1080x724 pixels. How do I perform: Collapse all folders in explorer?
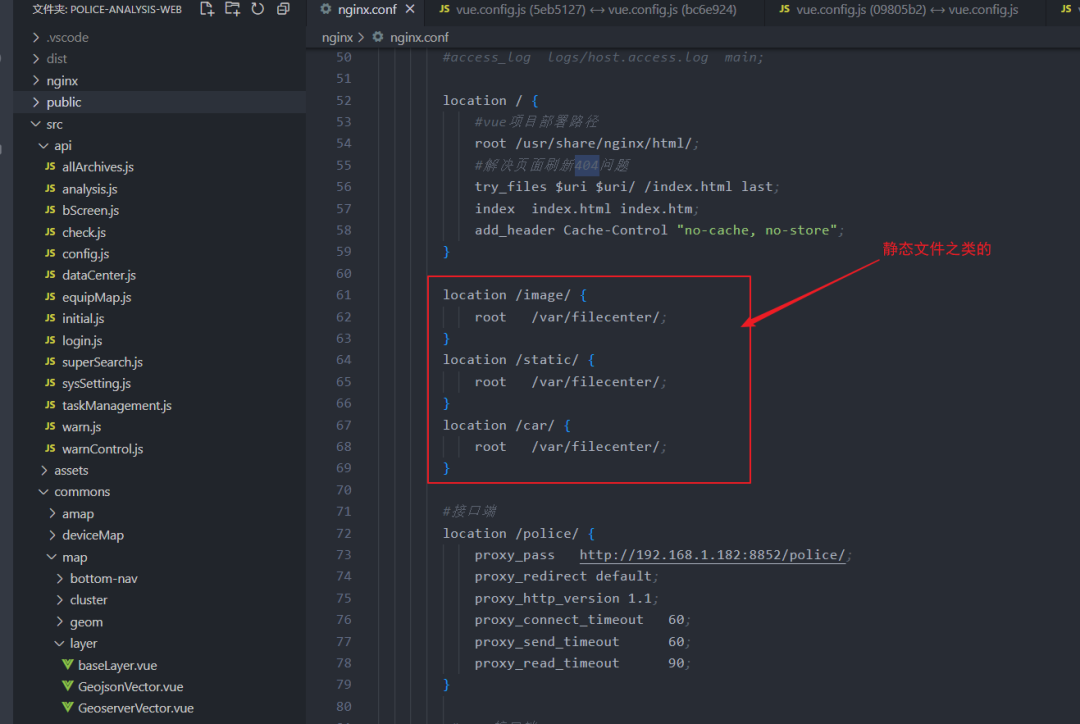click(283, 9)
